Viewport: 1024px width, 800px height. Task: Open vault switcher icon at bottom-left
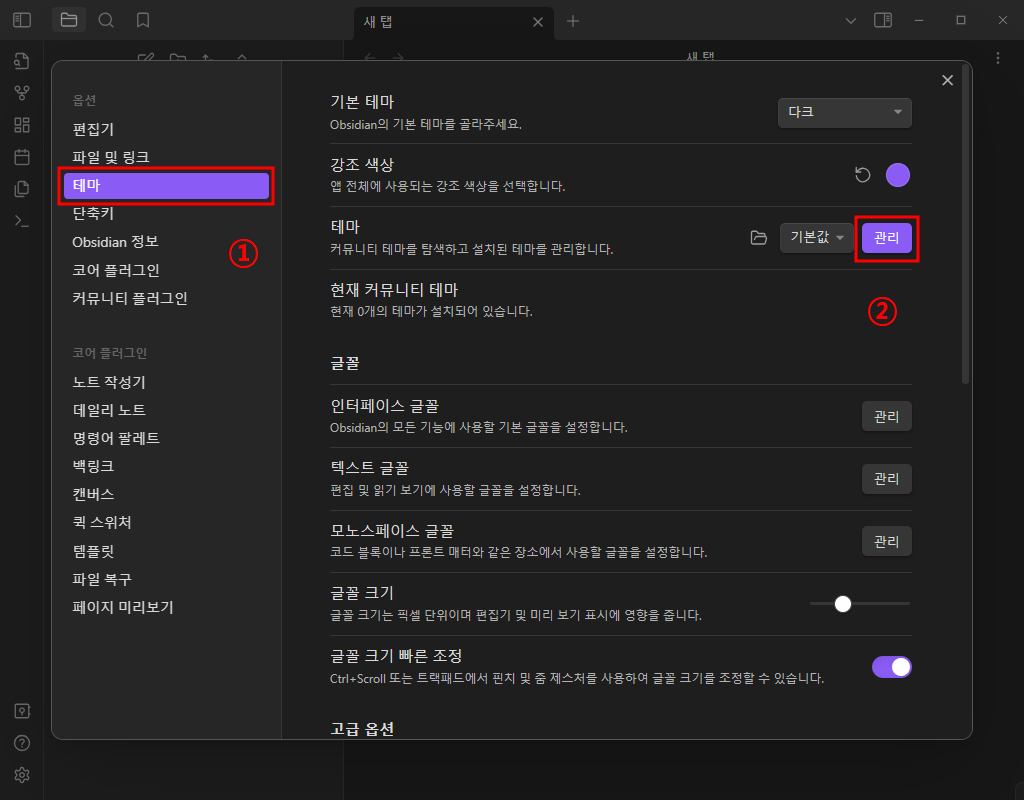point(22,711)
